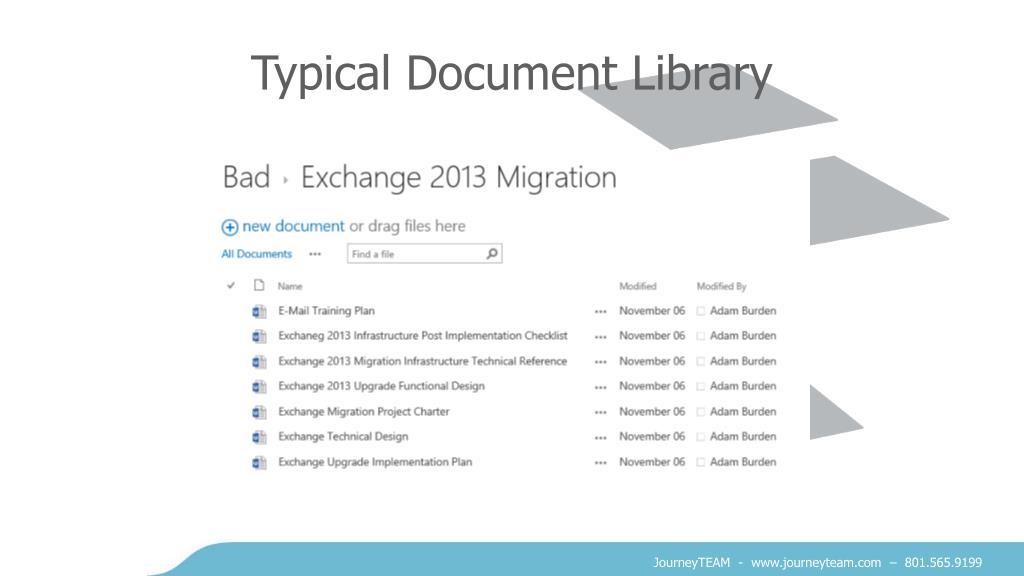Image resolution: width=1024 pixels, height=576 pixels.
Task: Sort by the Modified column header
Action: (x=637, y=286)
